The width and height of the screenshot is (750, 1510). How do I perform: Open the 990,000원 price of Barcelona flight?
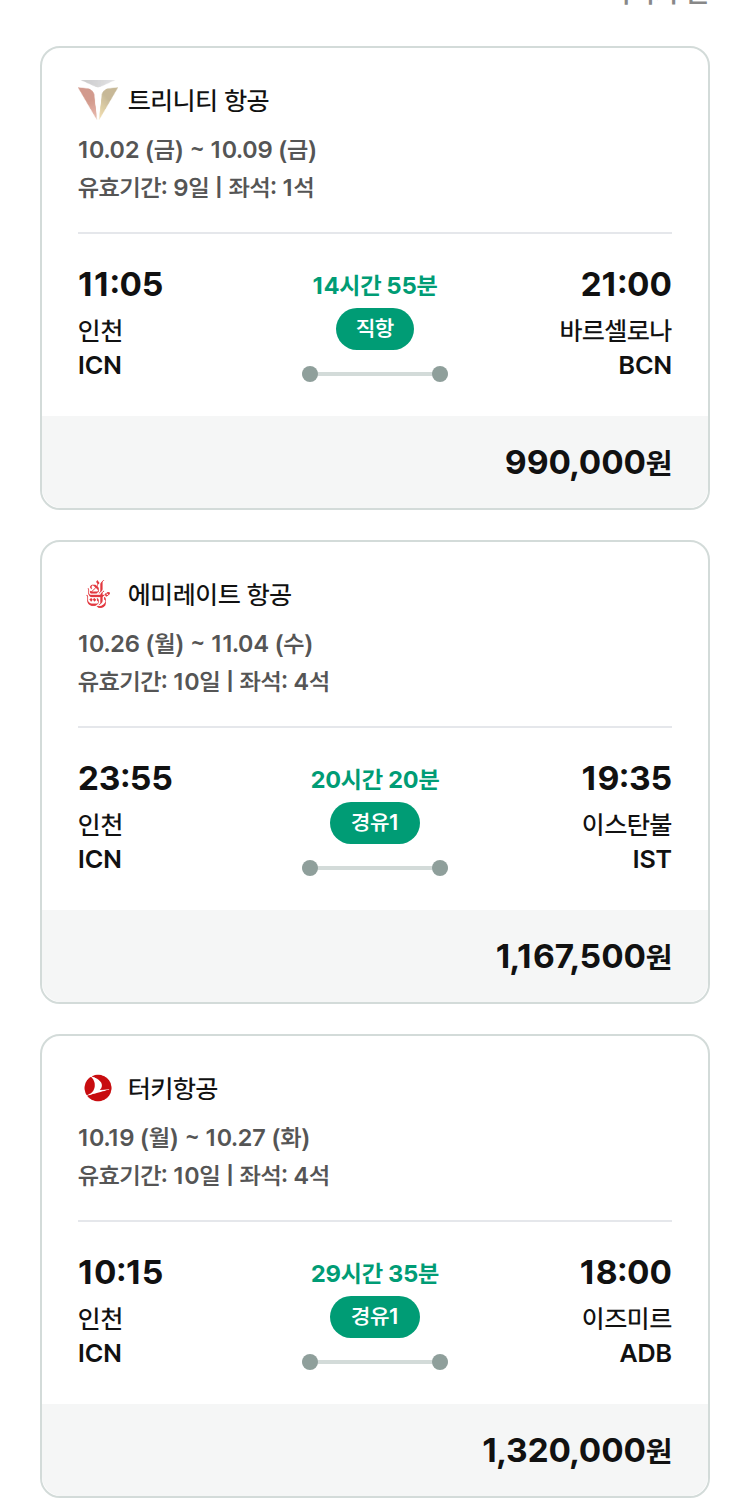coord(588,462)
